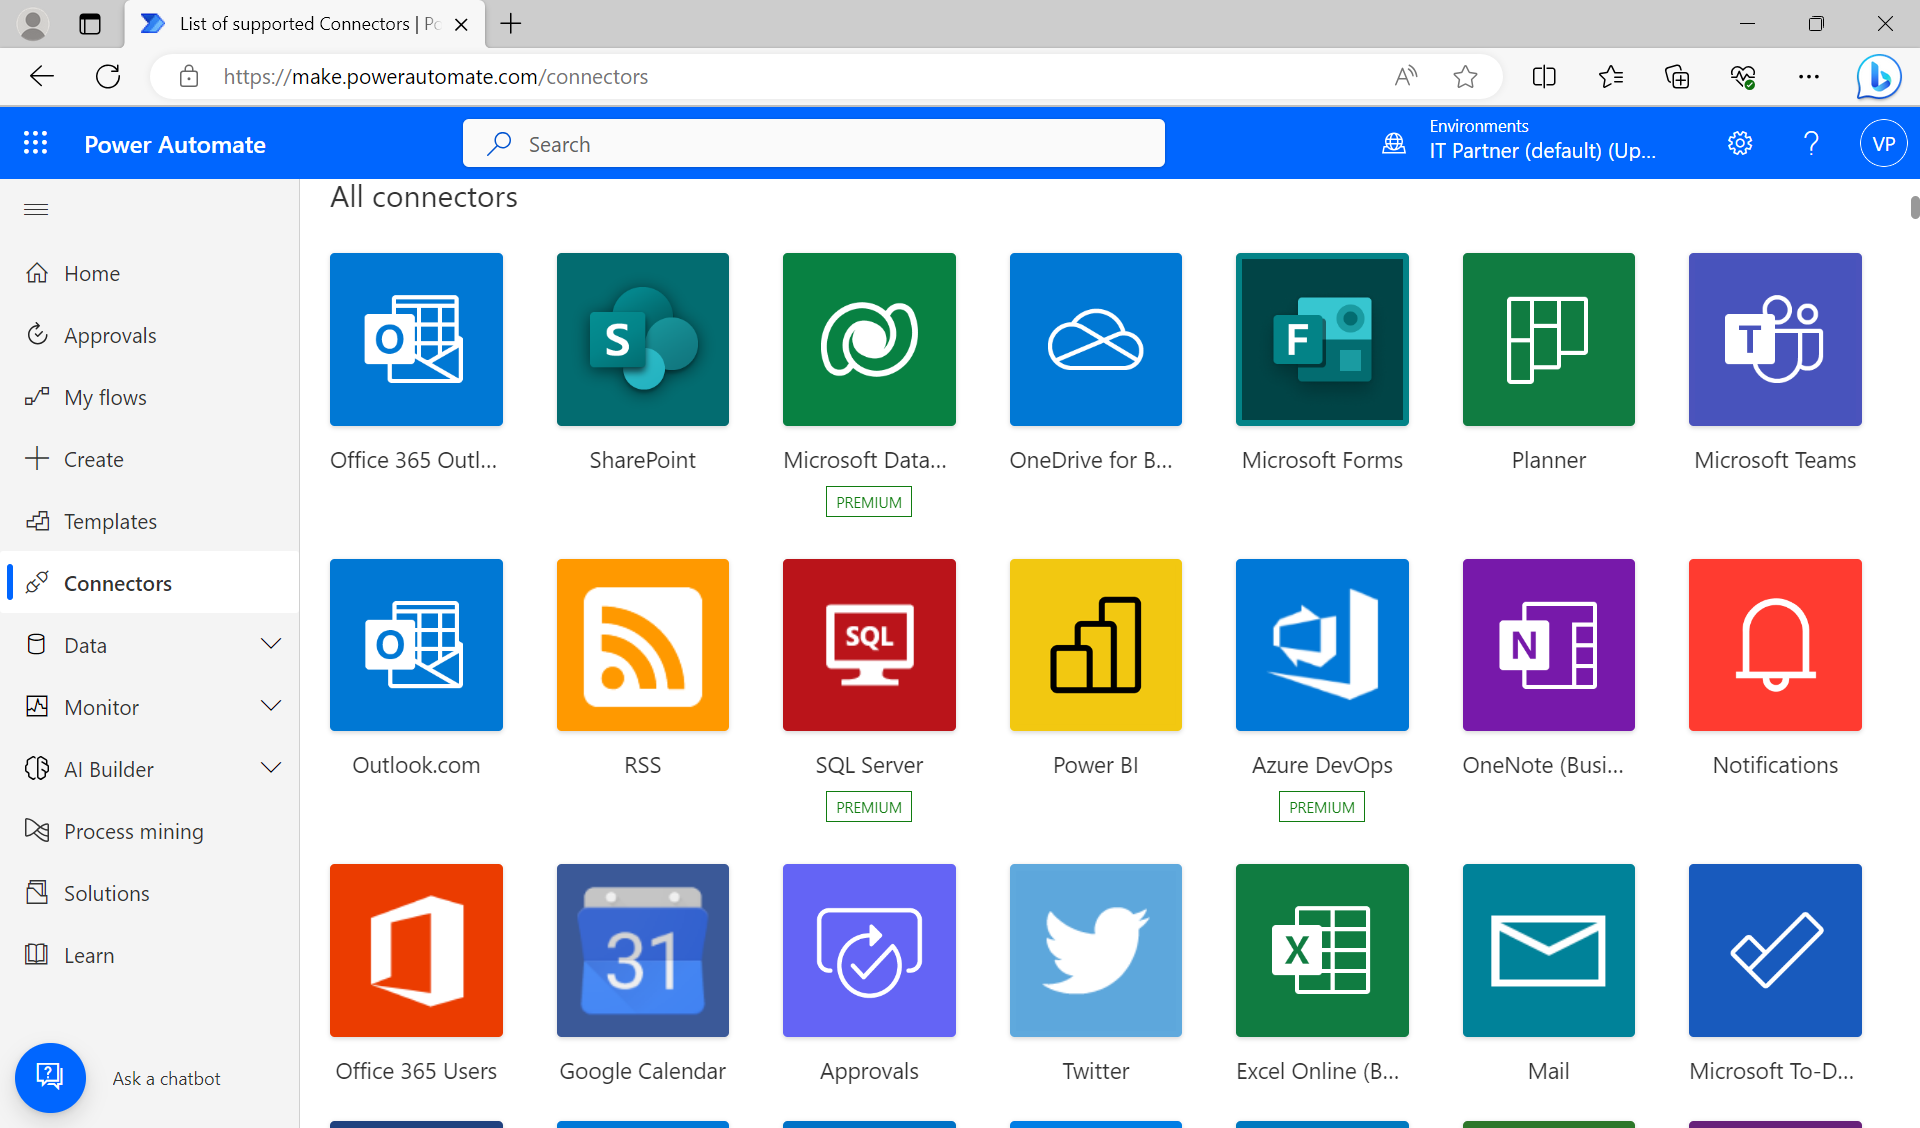
Task: Go to My flows in sidebar
Action: (105, 398)
